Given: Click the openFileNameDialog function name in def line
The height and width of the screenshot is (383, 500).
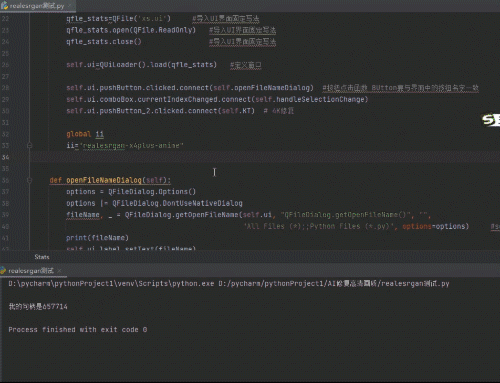Looking at the screenshot, I should [104, 180].
